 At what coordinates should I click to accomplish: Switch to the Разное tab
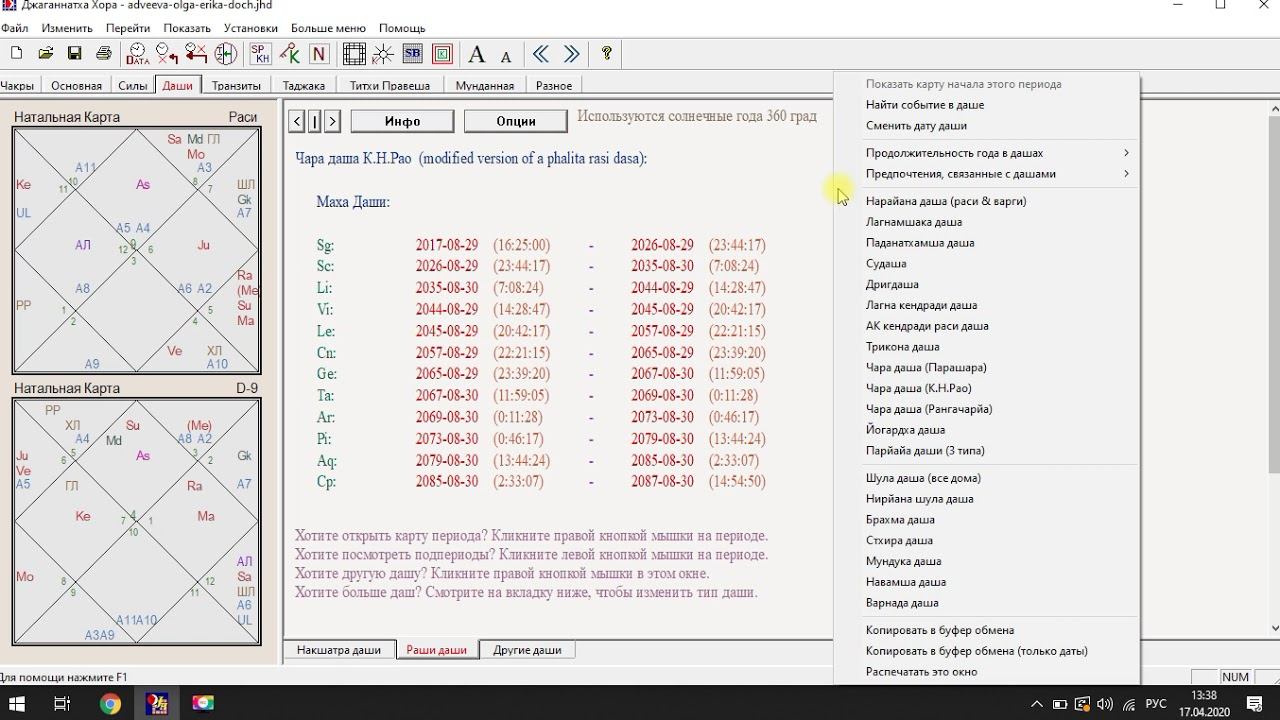pos(554,86)
